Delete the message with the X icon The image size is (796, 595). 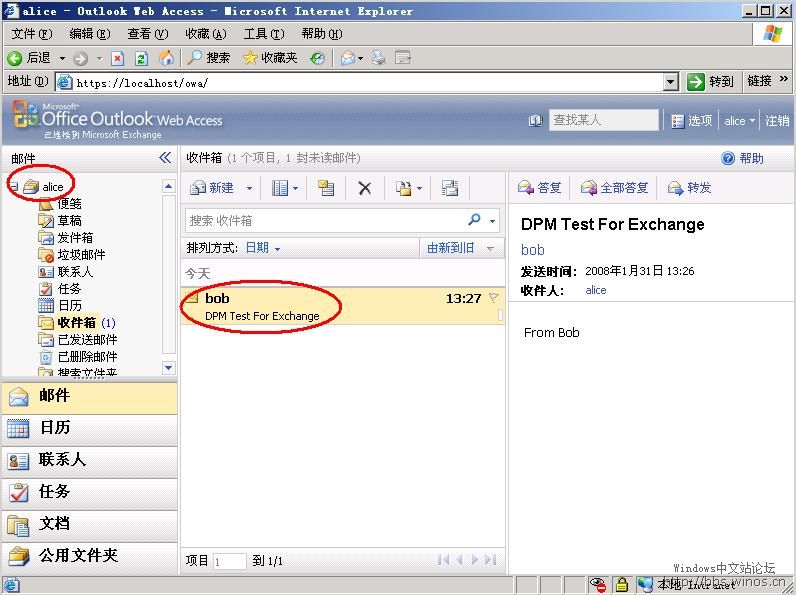365,188
